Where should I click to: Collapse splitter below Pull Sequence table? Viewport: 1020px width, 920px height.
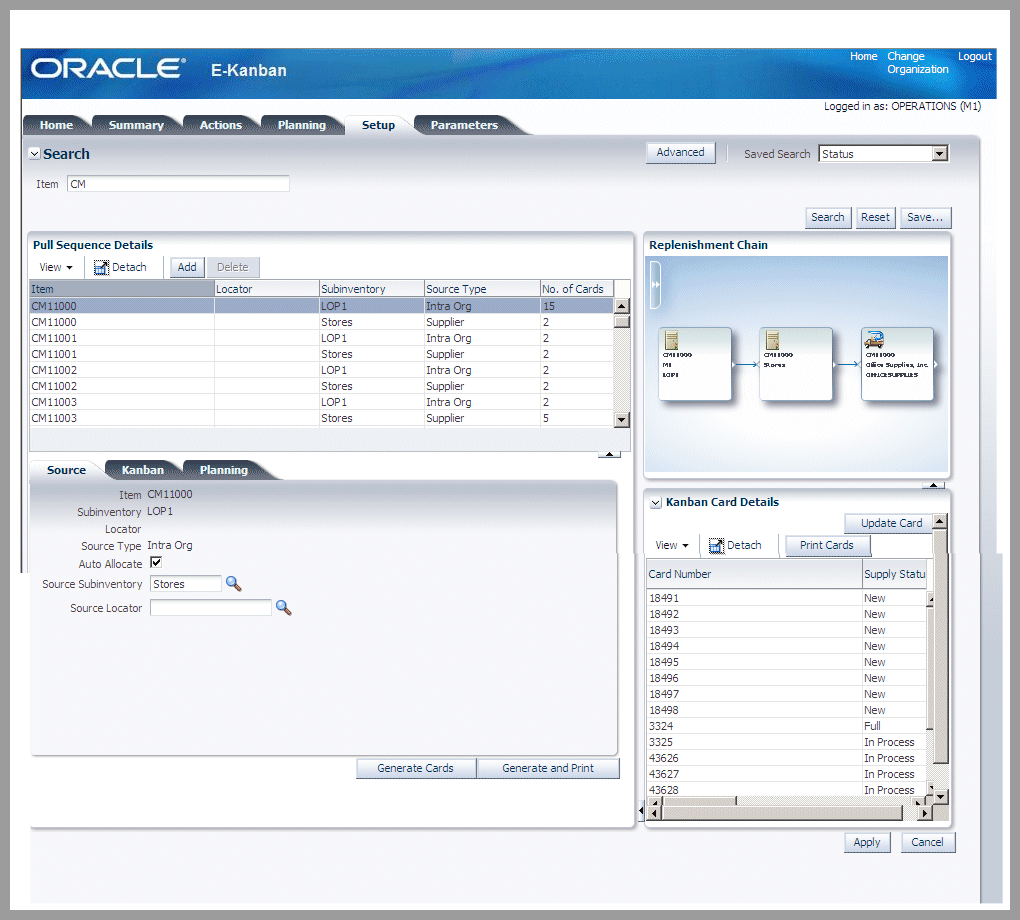(x=609, y=454)
